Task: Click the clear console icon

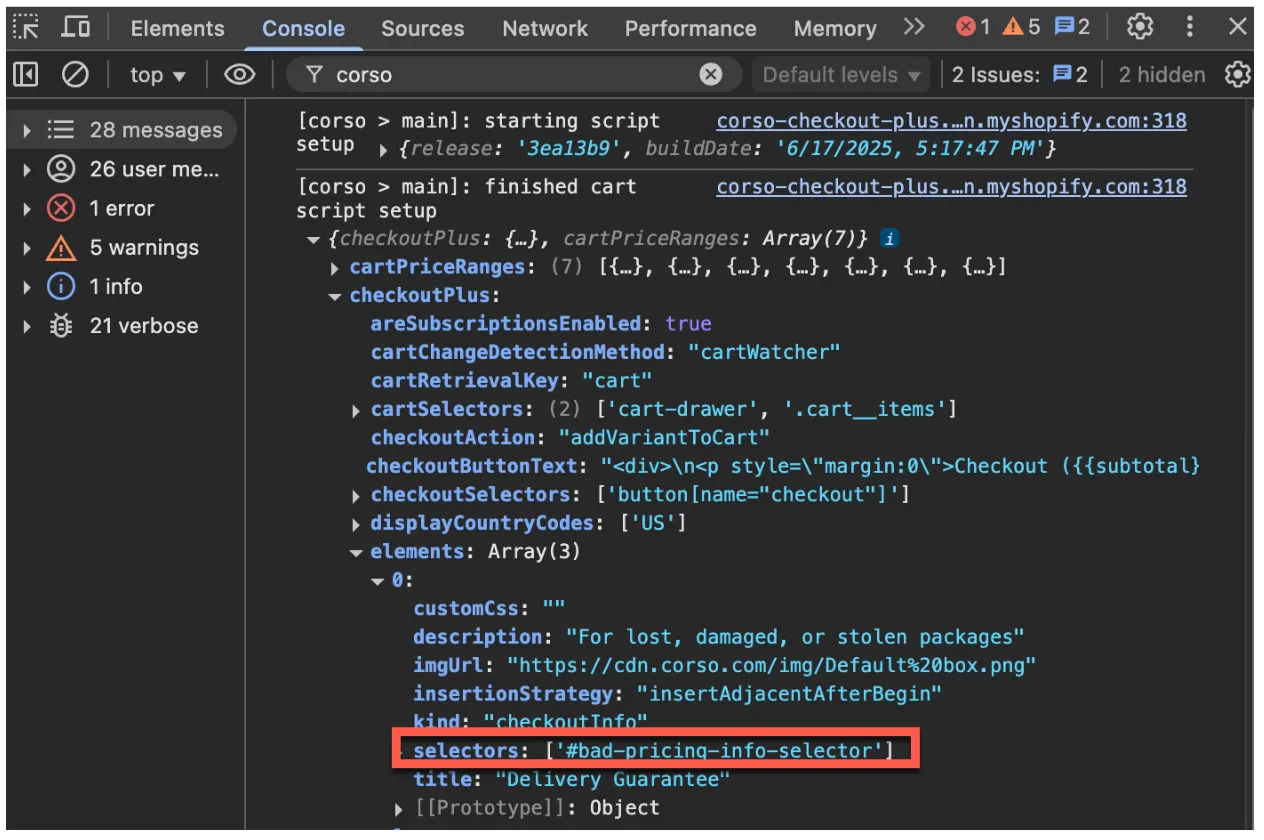Action: click(x=75, y=75)
